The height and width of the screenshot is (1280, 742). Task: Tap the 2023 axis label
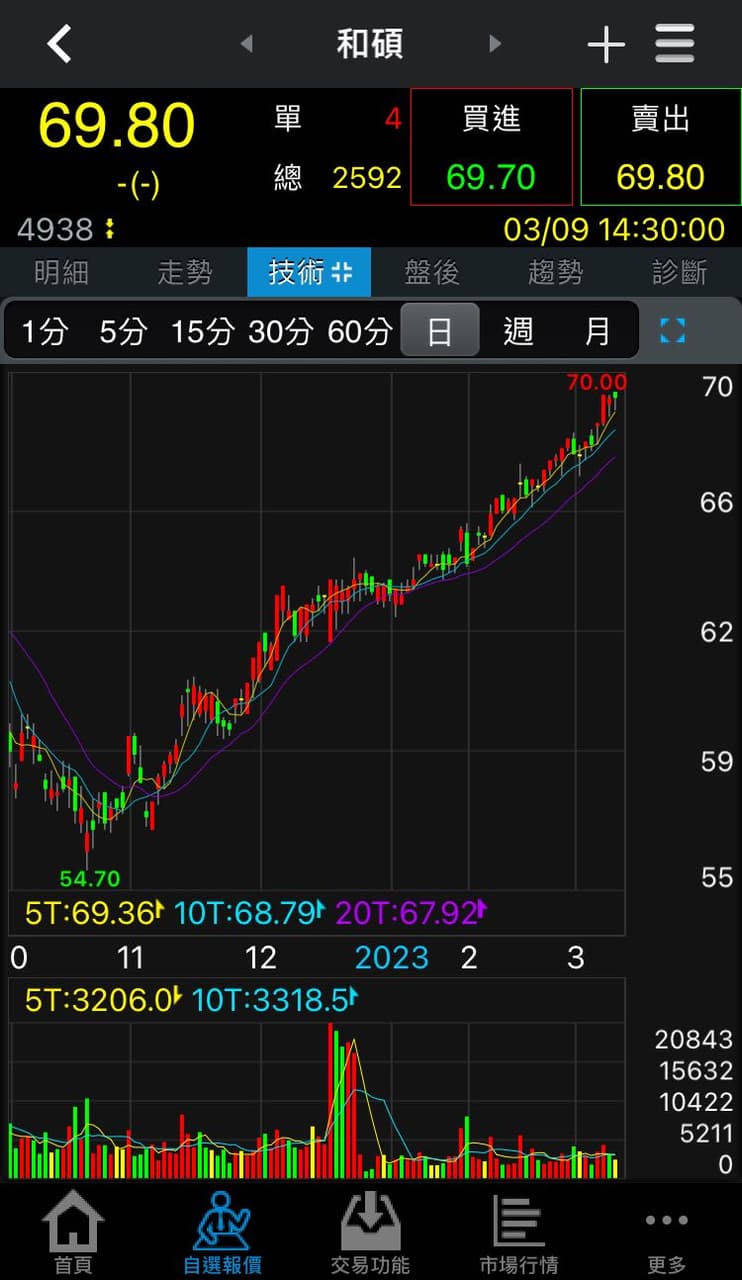(x=392, y=958)
